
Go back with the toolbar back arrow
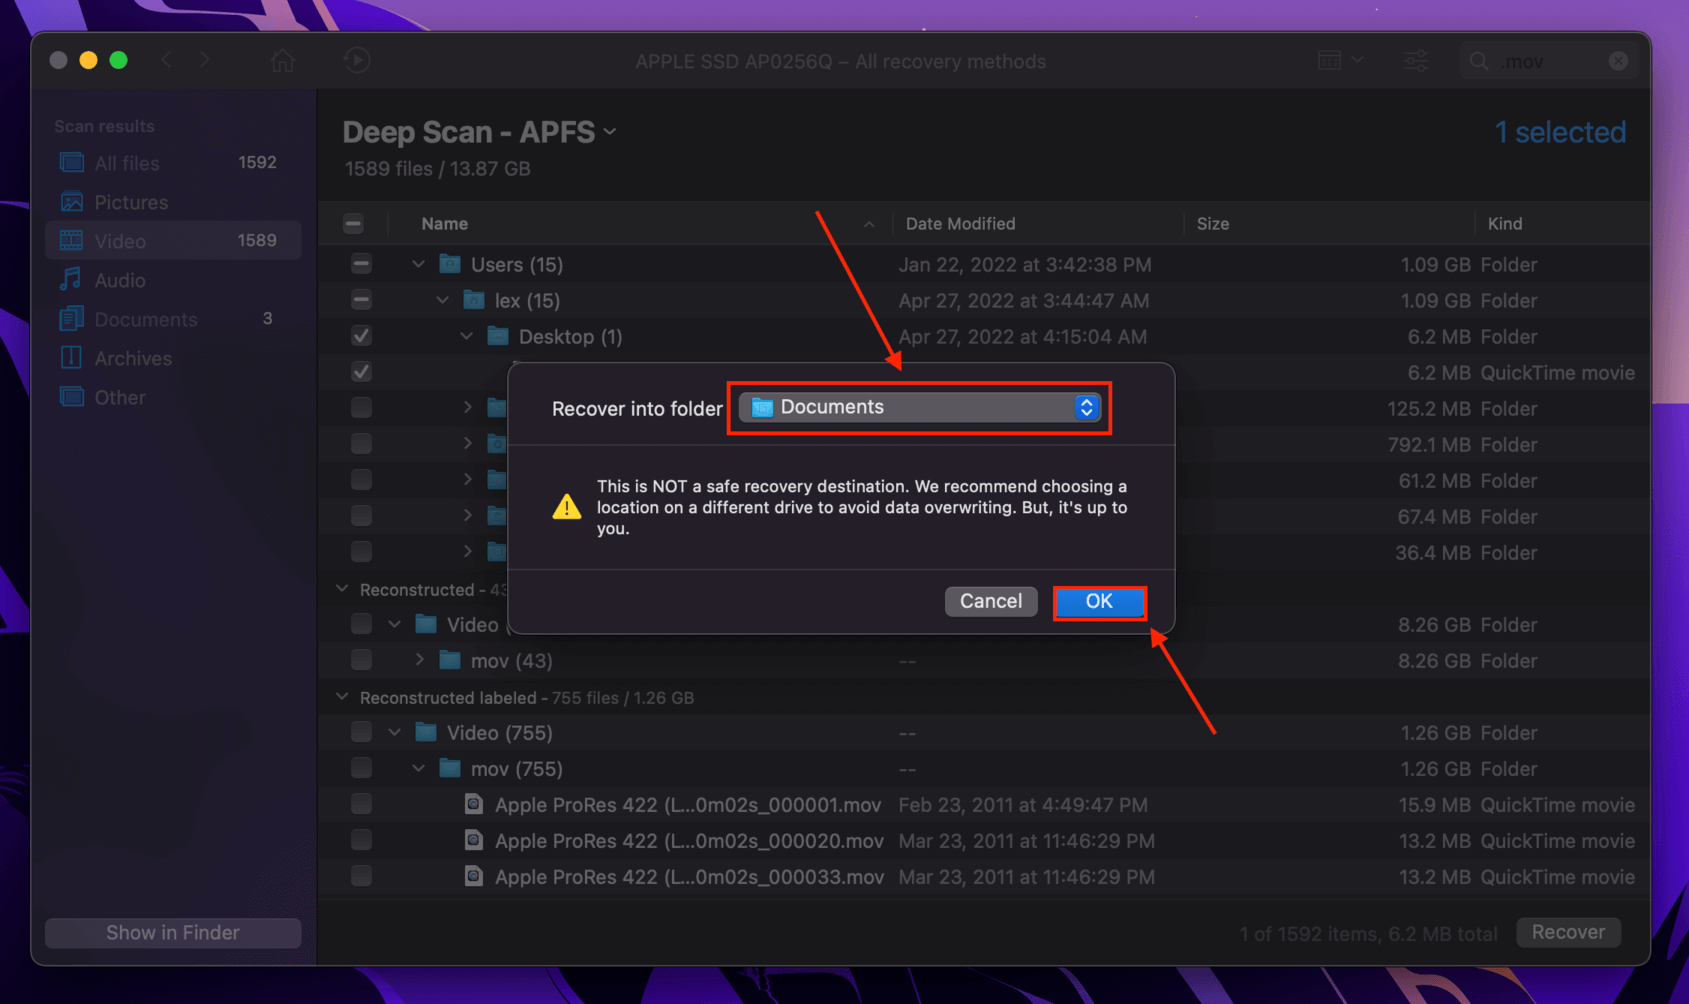(x=166, y=60)
